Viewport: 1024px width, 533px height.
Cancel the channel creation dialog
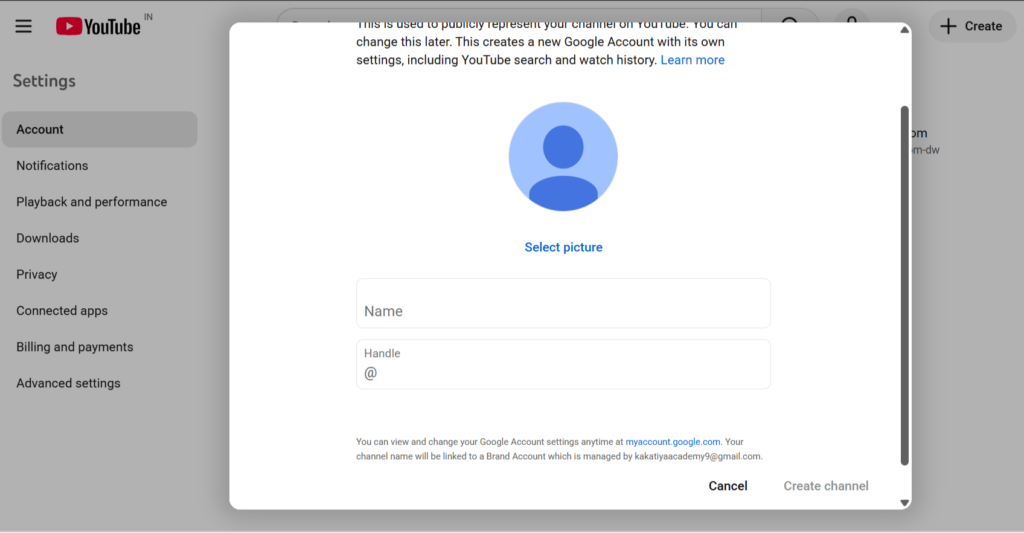coord(727,486)
